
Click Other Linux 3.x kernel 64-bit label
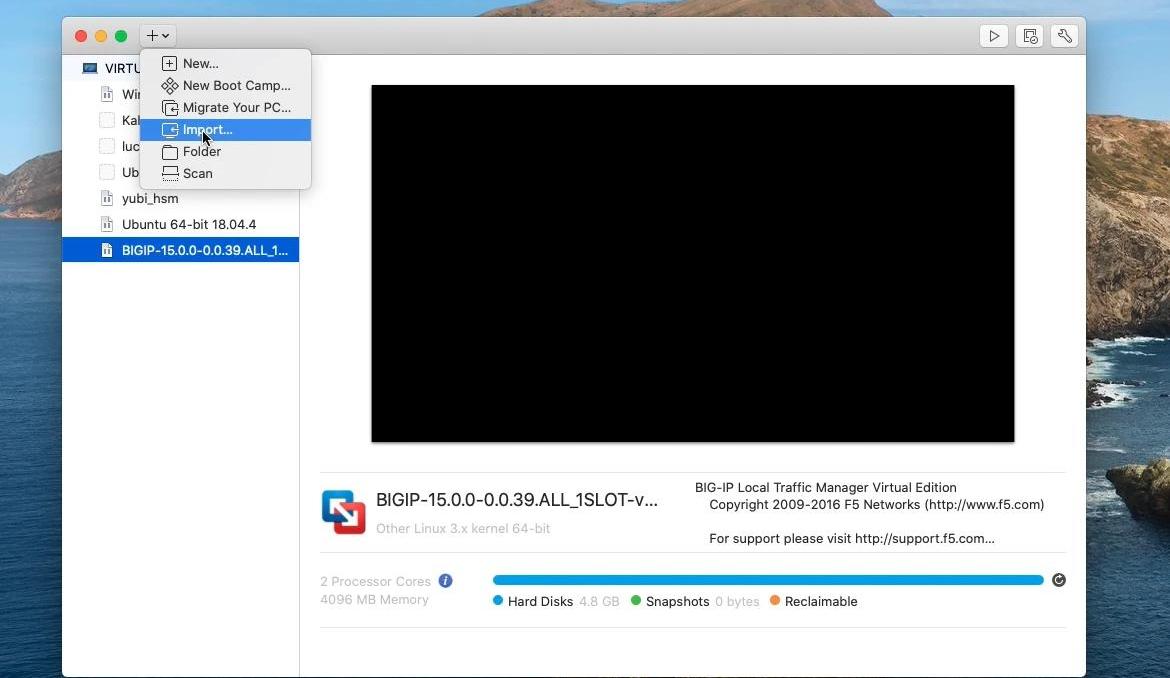point(463,528)
